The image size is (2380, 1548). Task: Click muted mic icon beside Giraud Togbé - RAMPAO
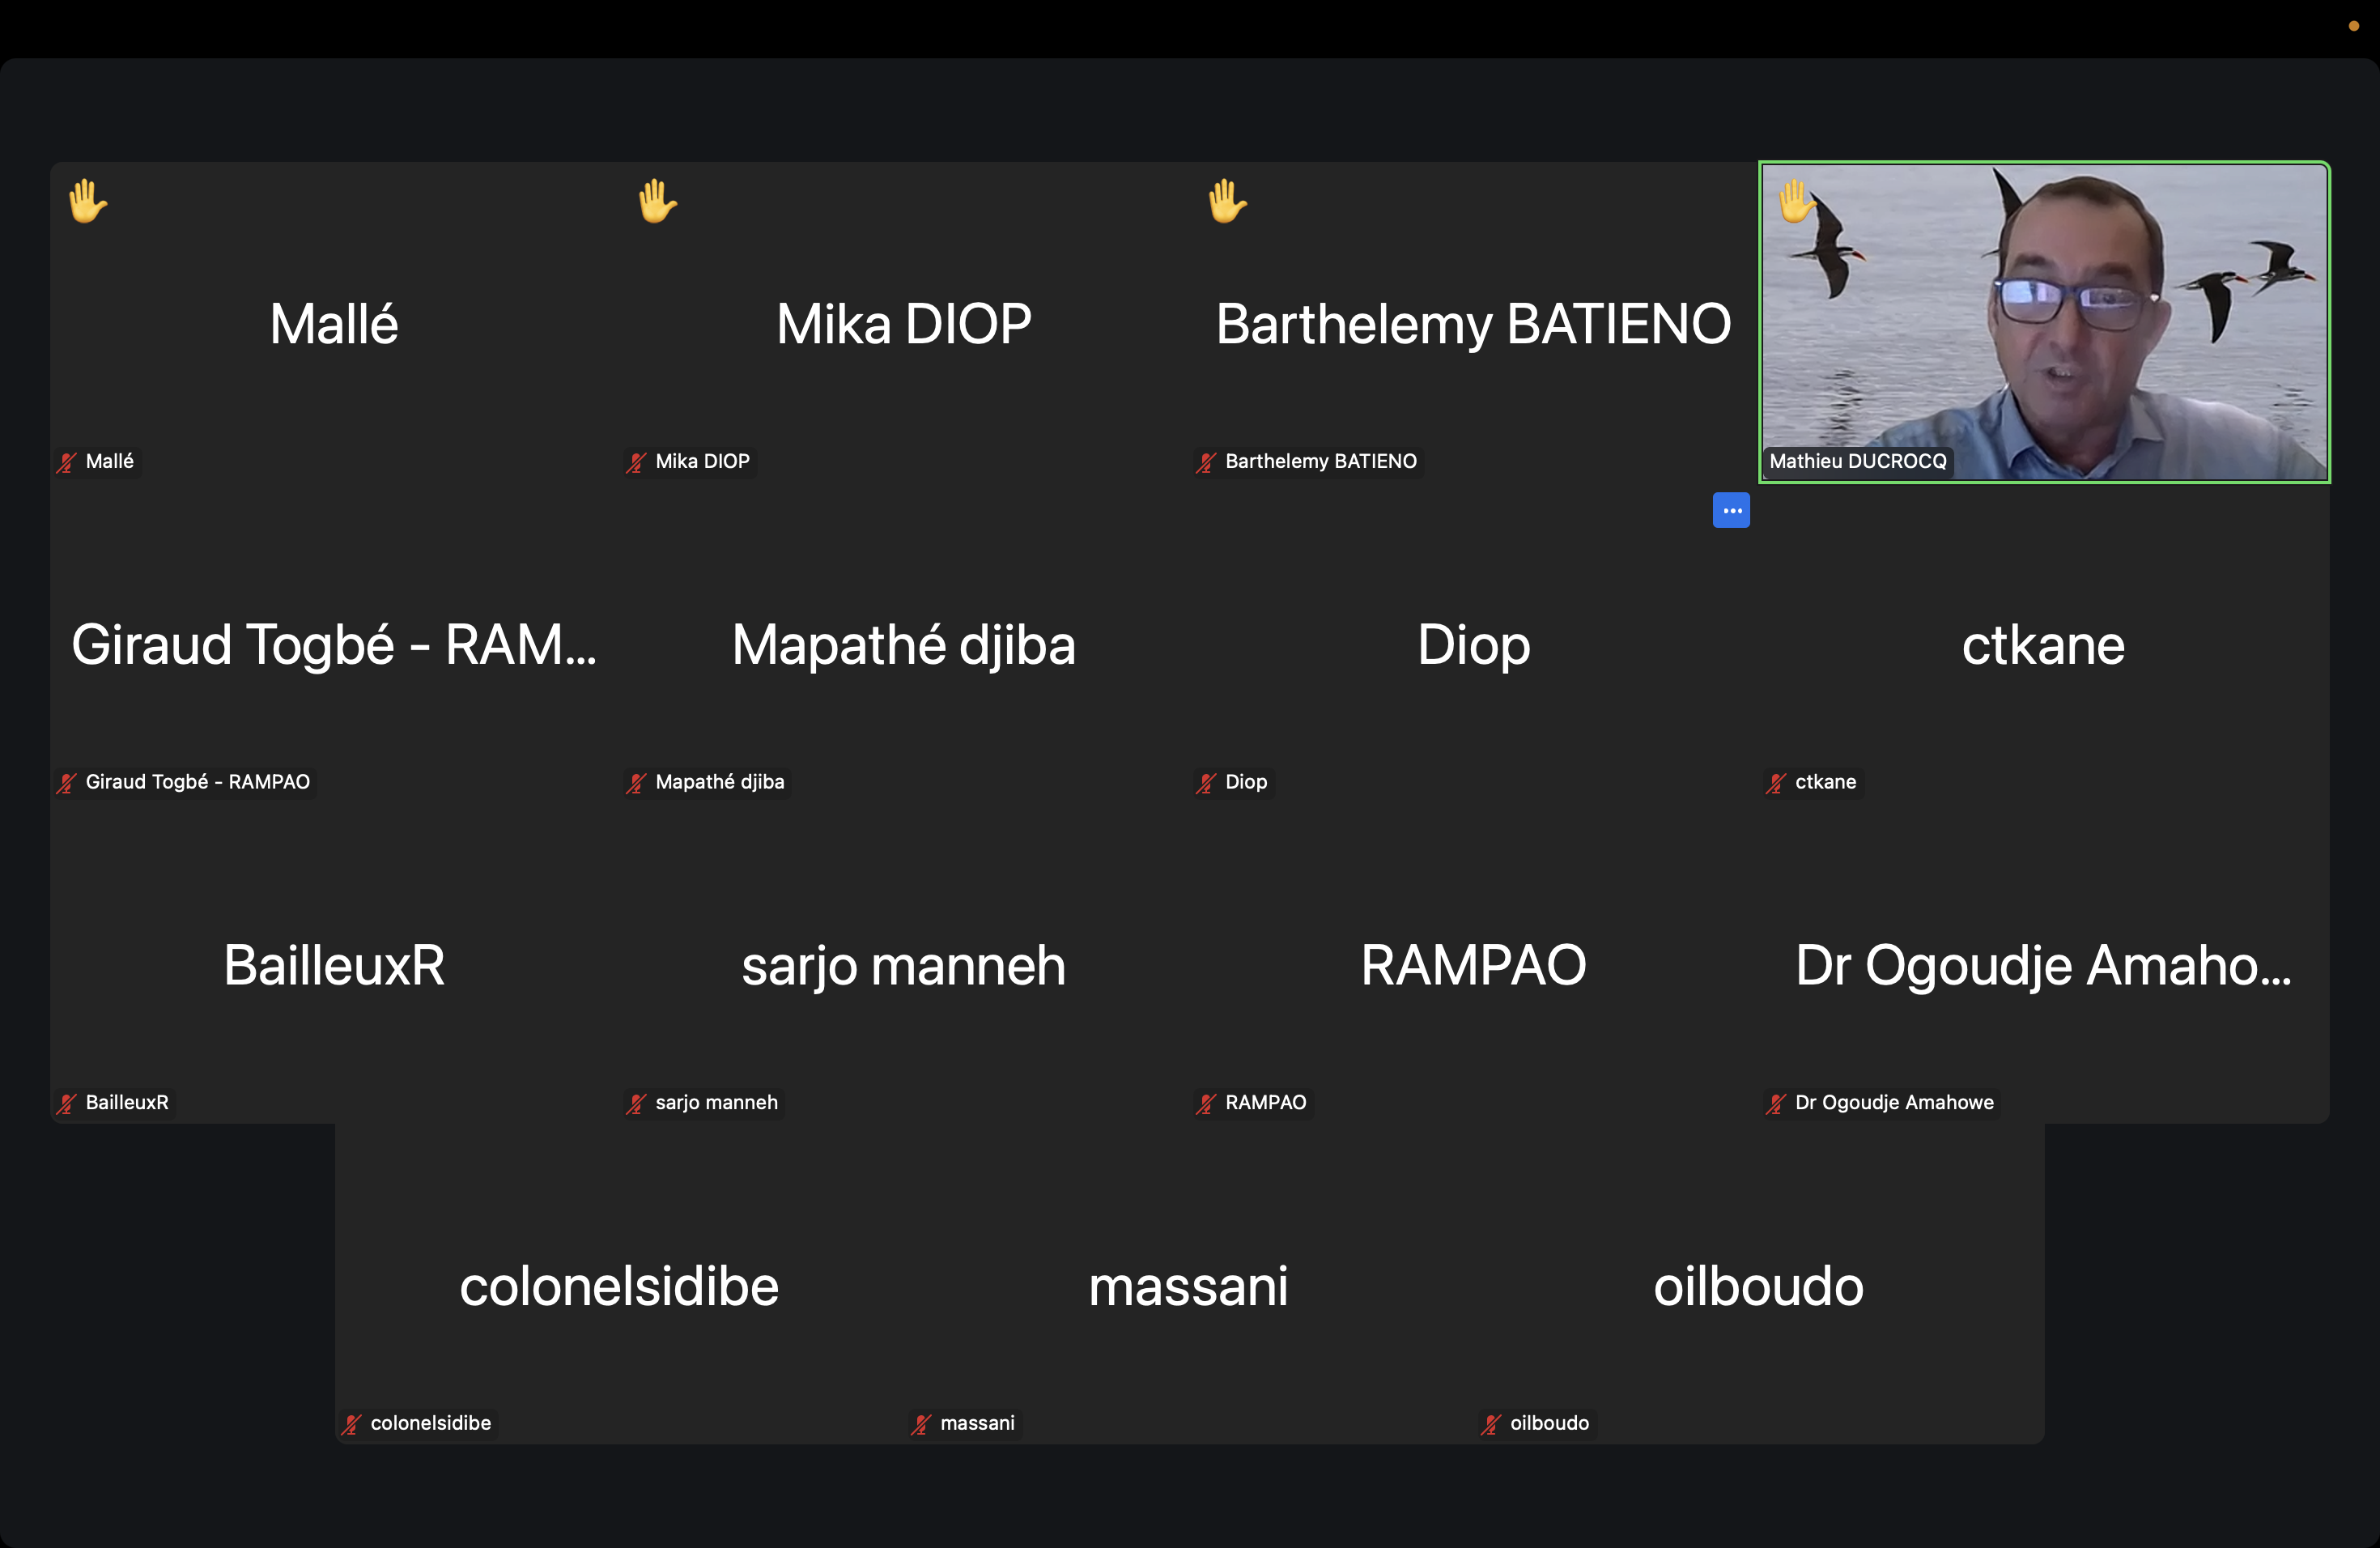[x=67, y=783]
